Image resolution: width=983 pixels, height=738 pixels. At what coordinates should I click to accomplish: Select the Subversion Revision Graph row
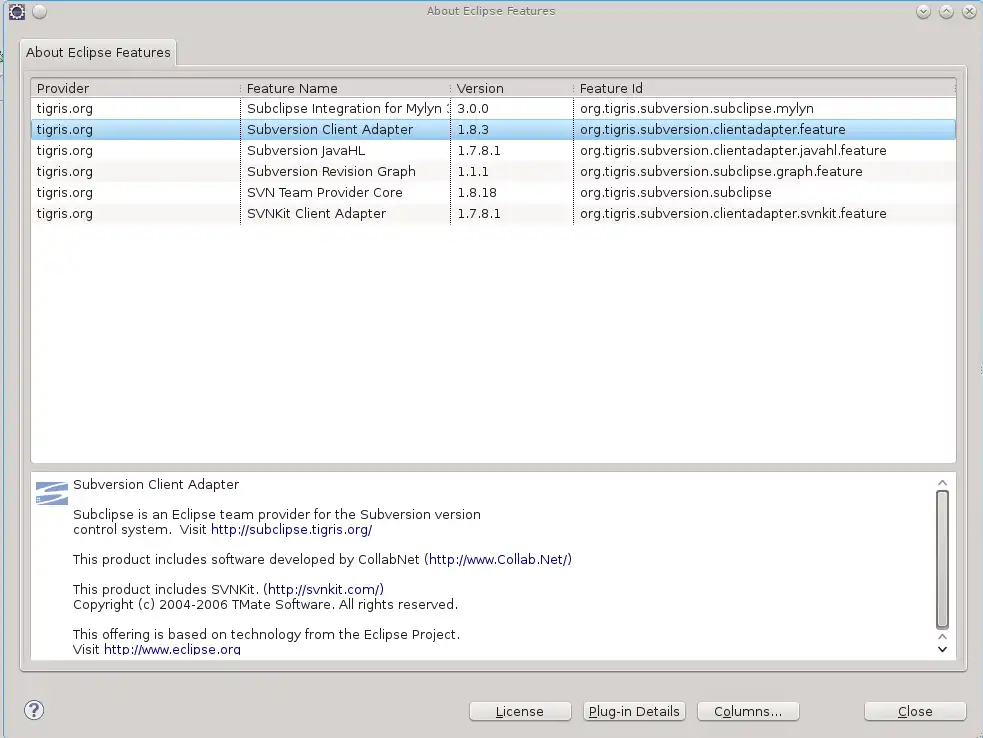point(493,171)
